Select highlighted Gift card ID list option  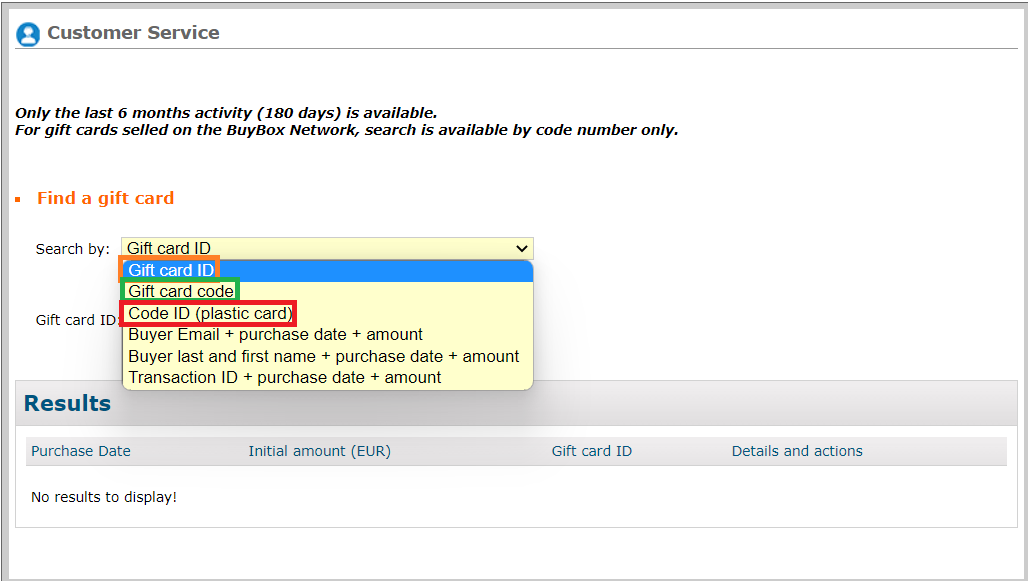(171, 271)
